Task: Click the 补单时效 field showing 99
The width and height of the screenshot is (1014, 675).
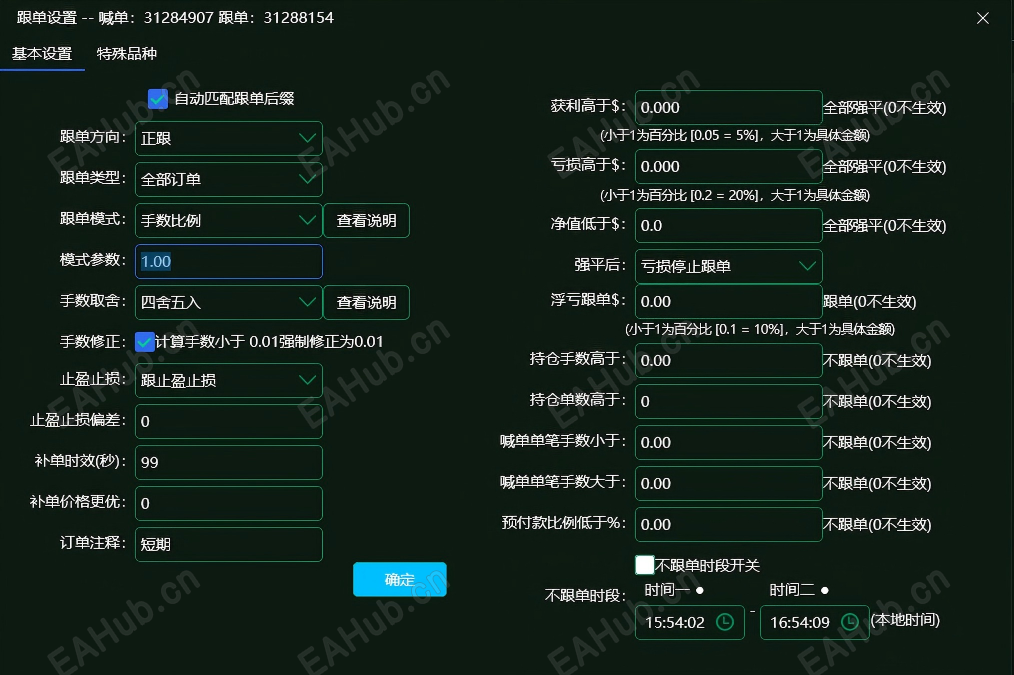Action: (x=228, y=462)
